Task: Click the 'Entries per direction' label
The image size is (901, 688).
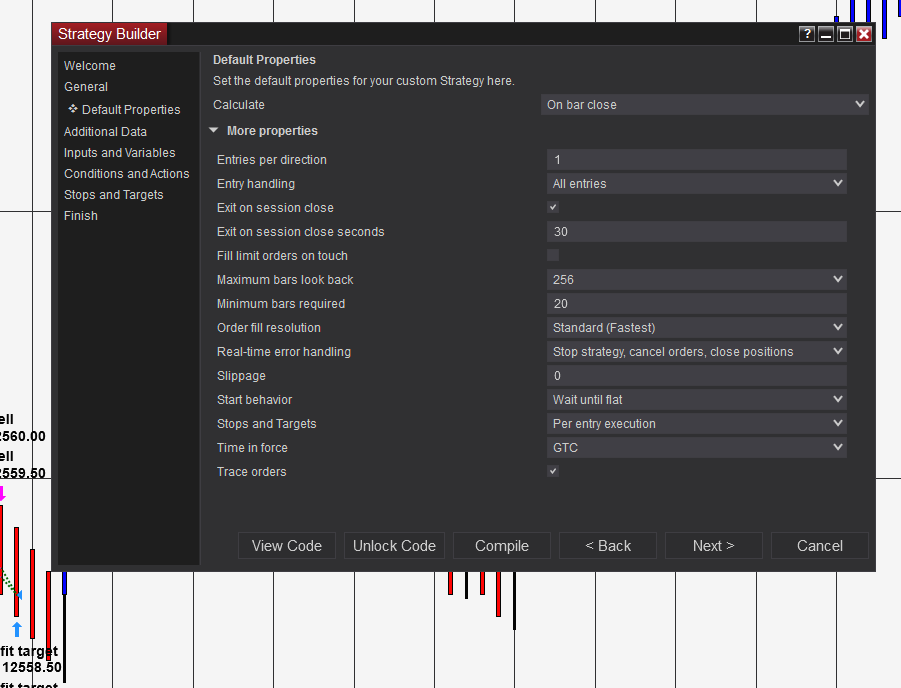Action: pyautogui.click(x=272, y=160)
